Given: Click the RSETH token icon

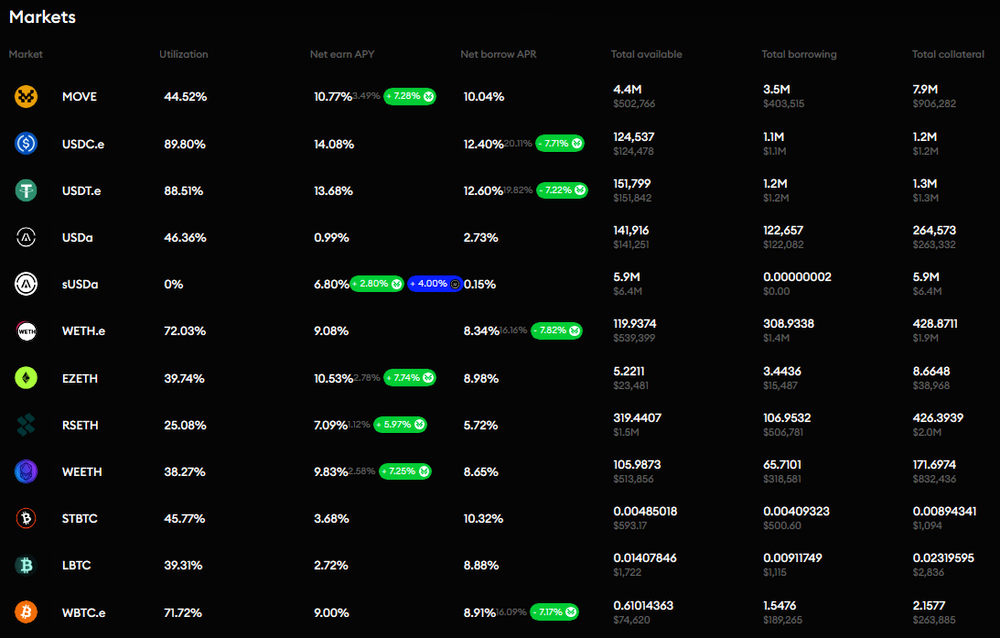Looking at the screenshot, I should coord(26,424).
